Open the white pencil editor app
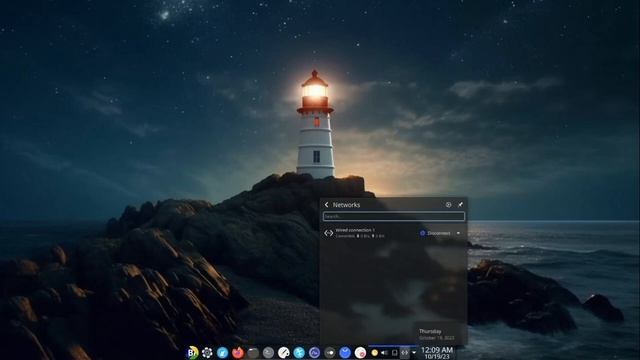The image size is (640, 360). click(284, 352)
